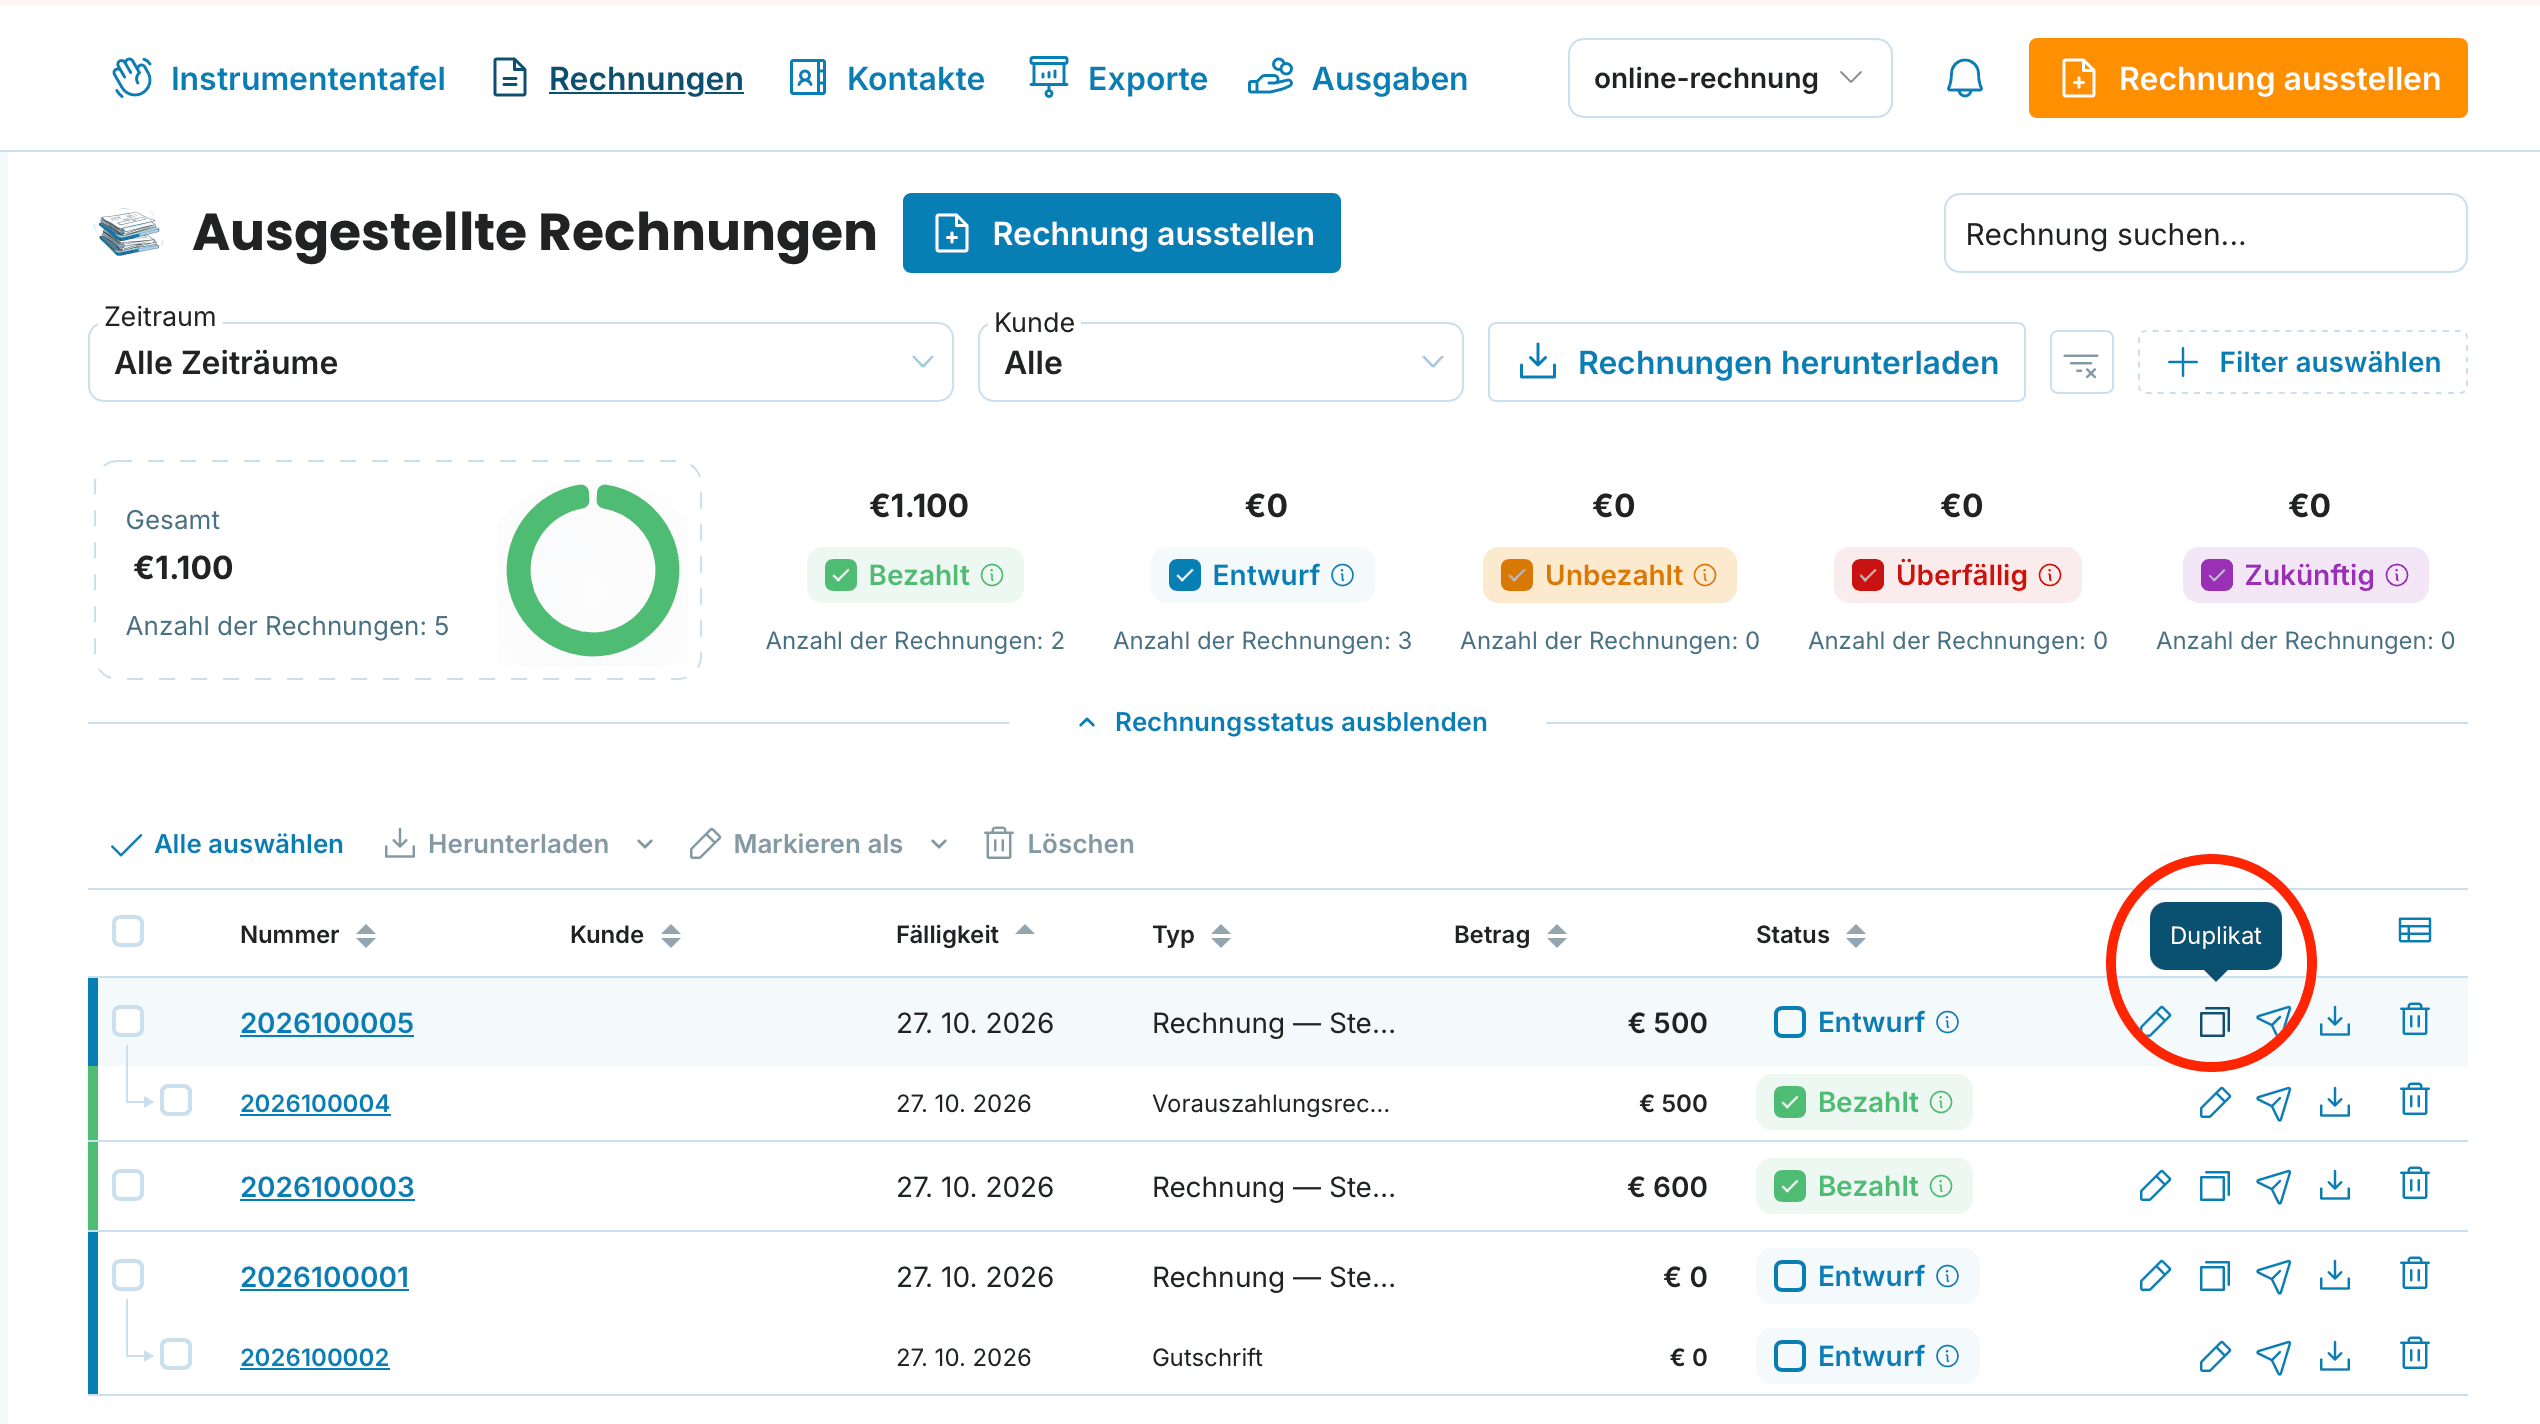Open the Zeitraum dropdown
This screenshot has height=1424, width=2540.
(x=521, y=362)
